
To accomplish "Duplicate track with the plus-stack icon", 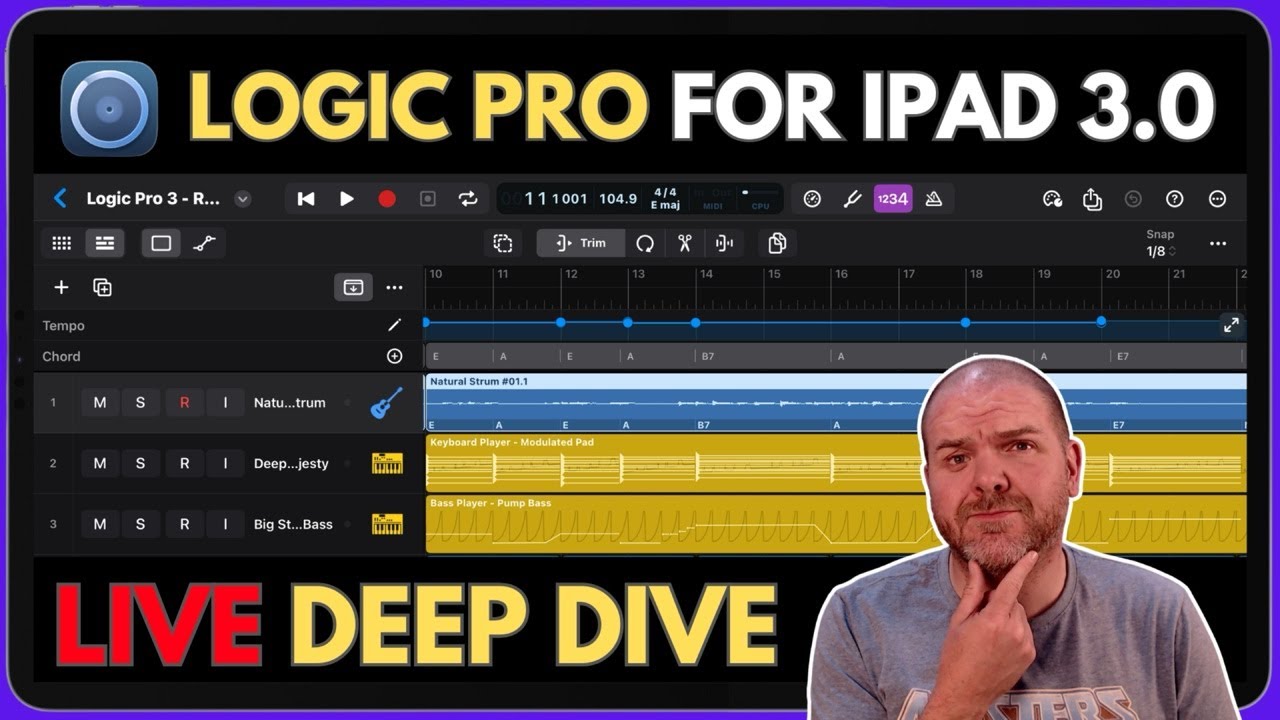I will [x=102, y=288].
